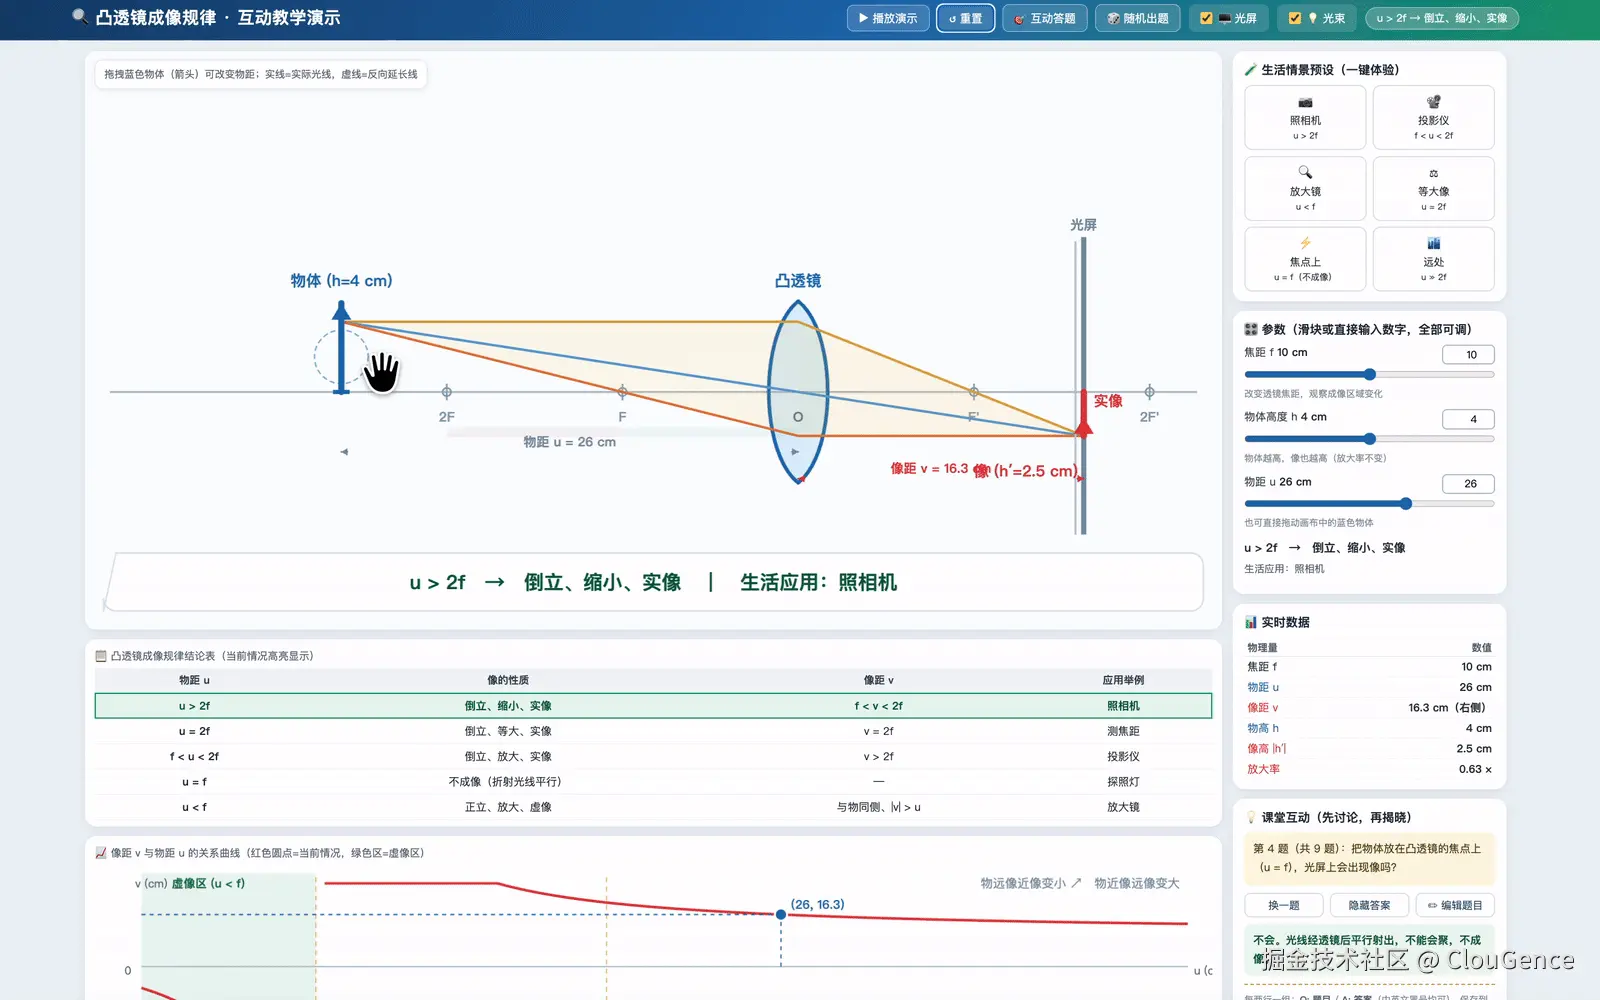The height and width of the screenshot is (1000, 1600).
Task: Click the 重置 reset button
Action: tap(965, 18)
